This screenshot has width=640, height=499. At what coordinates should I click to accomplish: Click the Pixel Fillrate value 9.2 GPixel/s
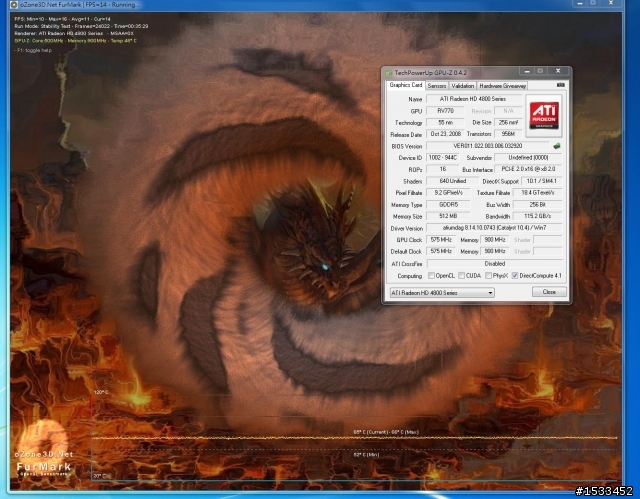pyautogui.click(x=448, y=193)
